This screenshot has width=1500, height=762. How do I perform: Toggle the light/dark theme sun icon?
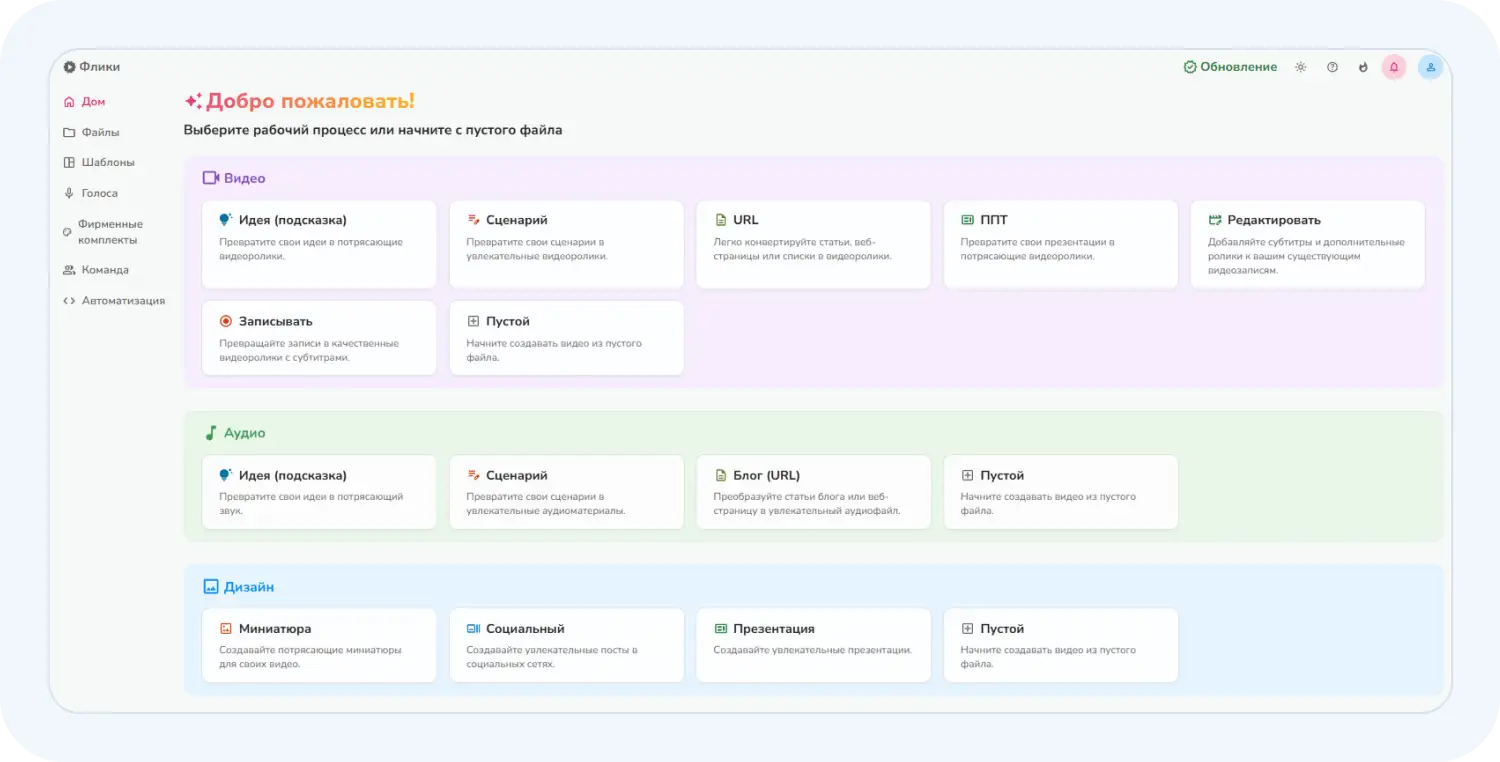click(x=1300, y=67)
